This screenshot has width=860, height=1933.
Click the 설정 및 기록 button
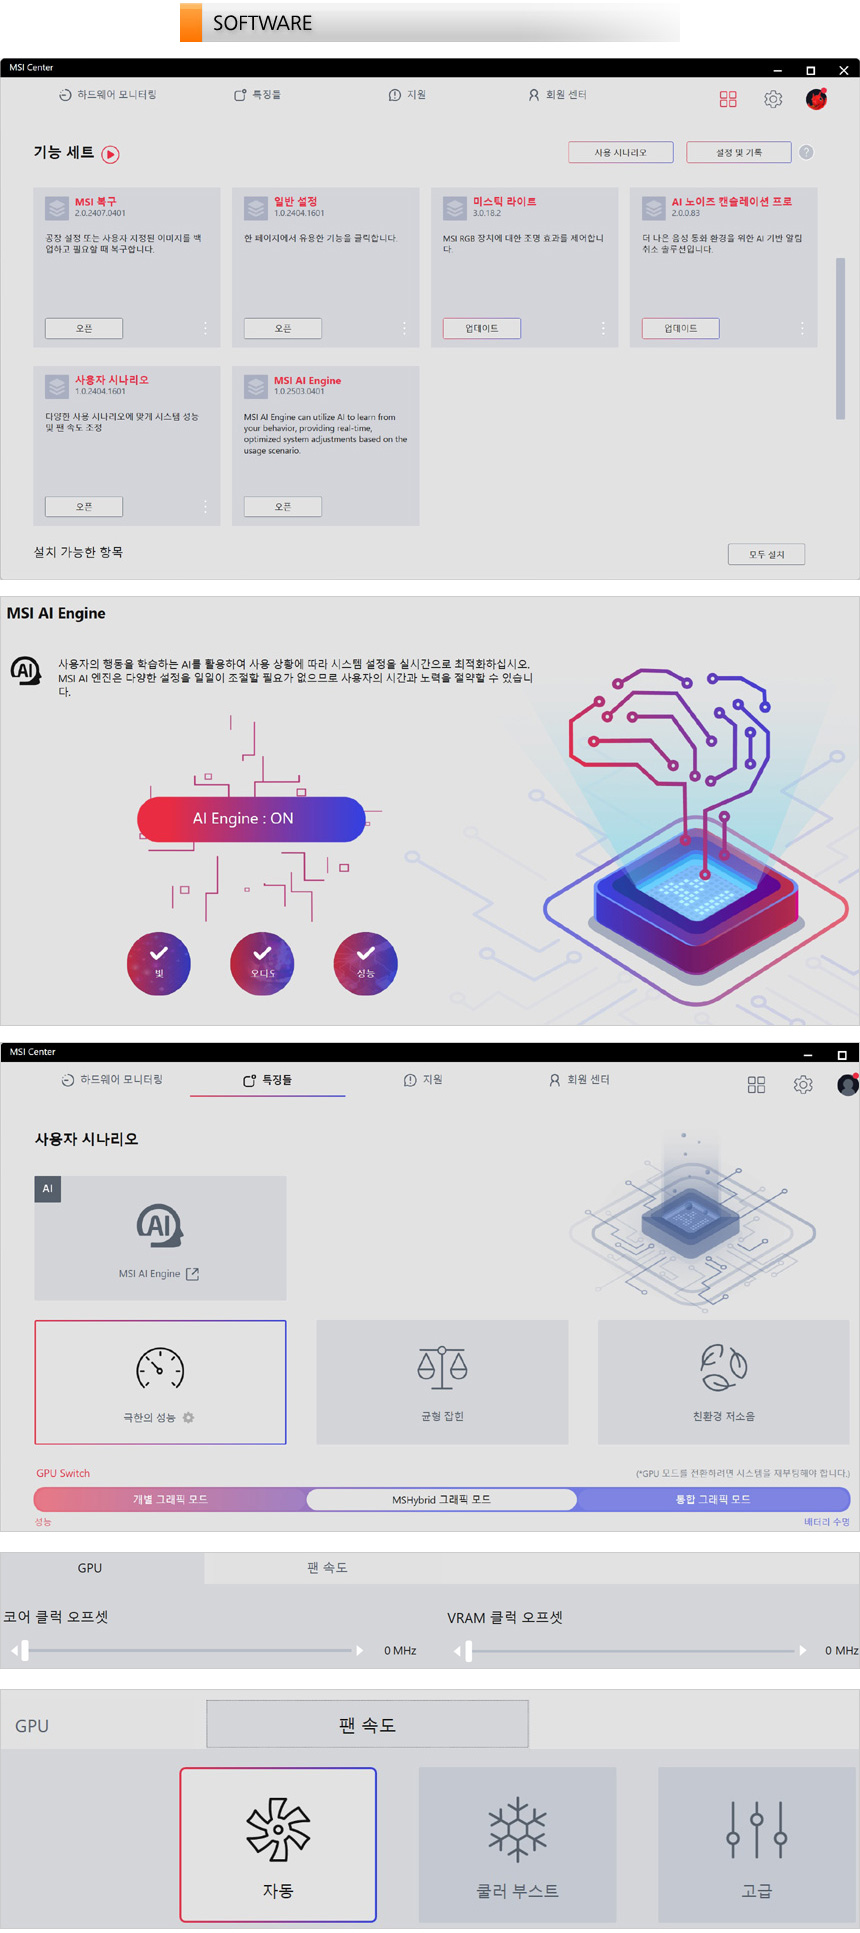pyautogui.click(x=738, y=152)
